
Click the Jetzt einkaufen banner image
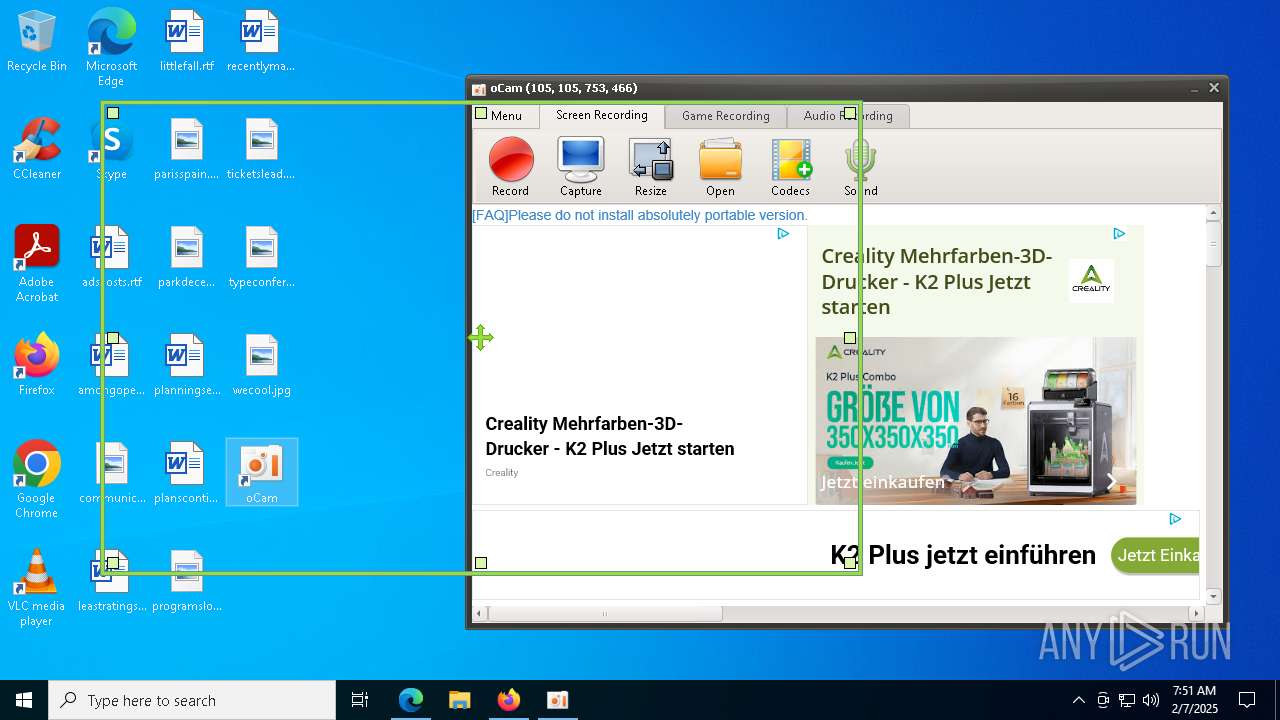pos(975,420)
